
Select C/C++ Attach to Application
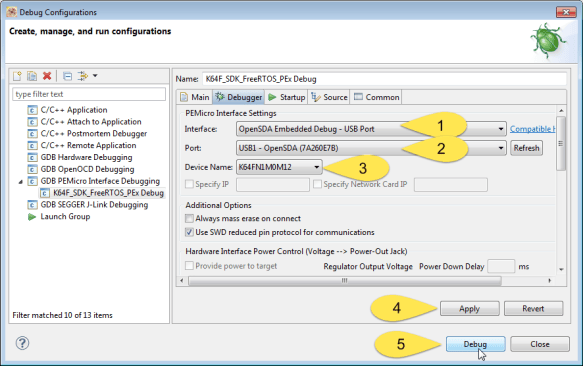click(x=91, y=122)
